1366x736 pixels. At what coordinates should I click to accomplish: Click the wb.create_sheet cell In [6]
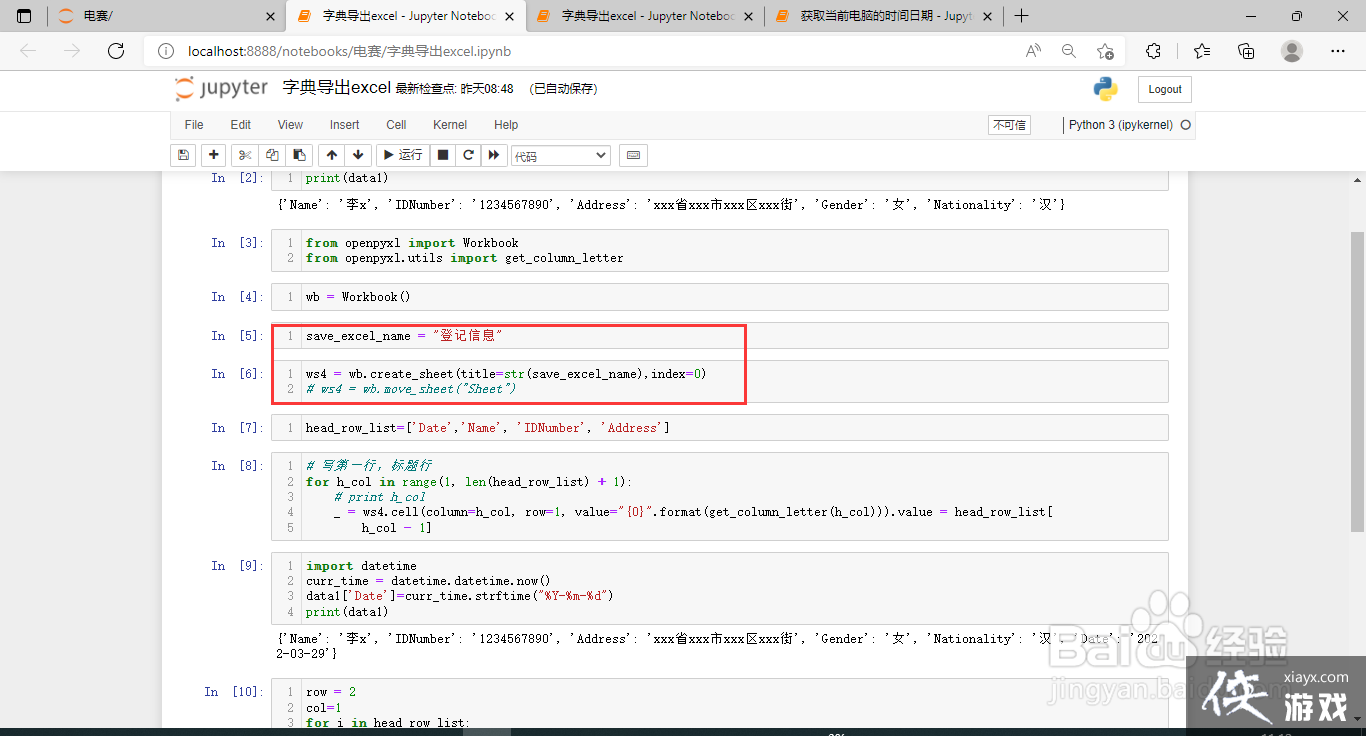(x=720, y=381)
